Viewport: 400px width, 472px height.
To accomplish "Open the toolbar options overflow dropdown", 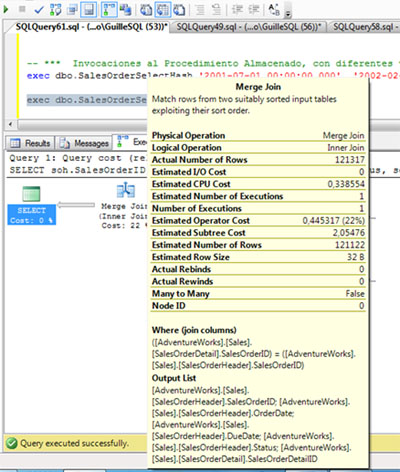I will coord(288,11).
